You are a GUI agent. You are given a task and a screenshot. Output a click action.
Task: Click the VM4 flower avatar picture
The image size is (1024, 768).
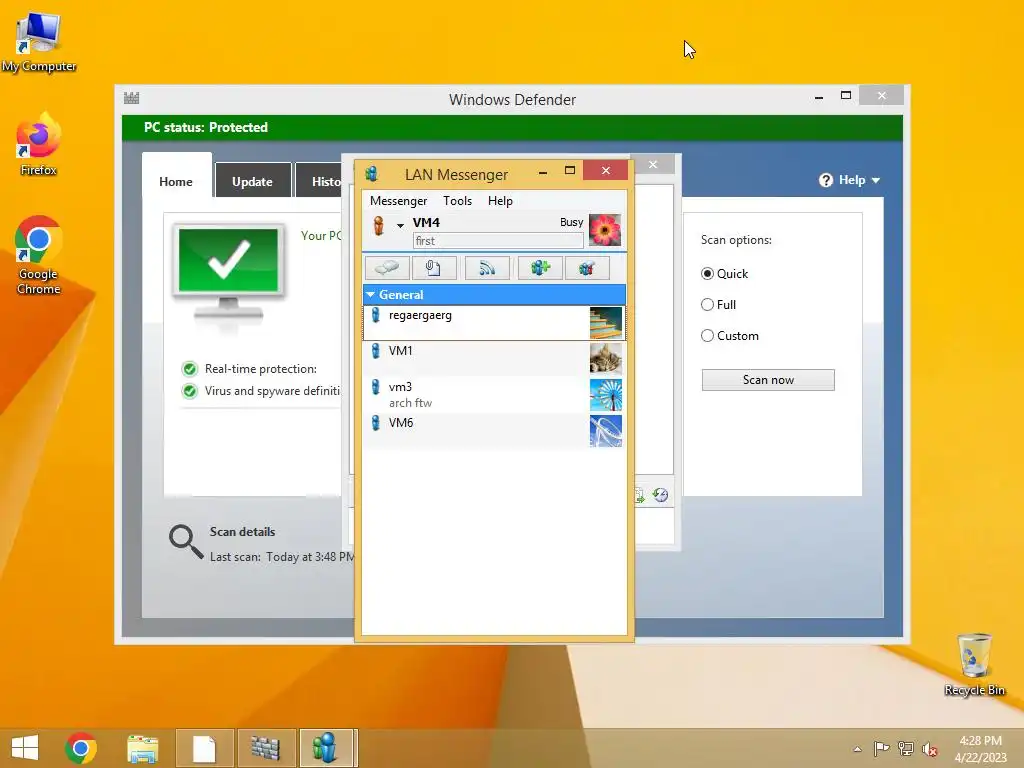click(x=605, y=230)
